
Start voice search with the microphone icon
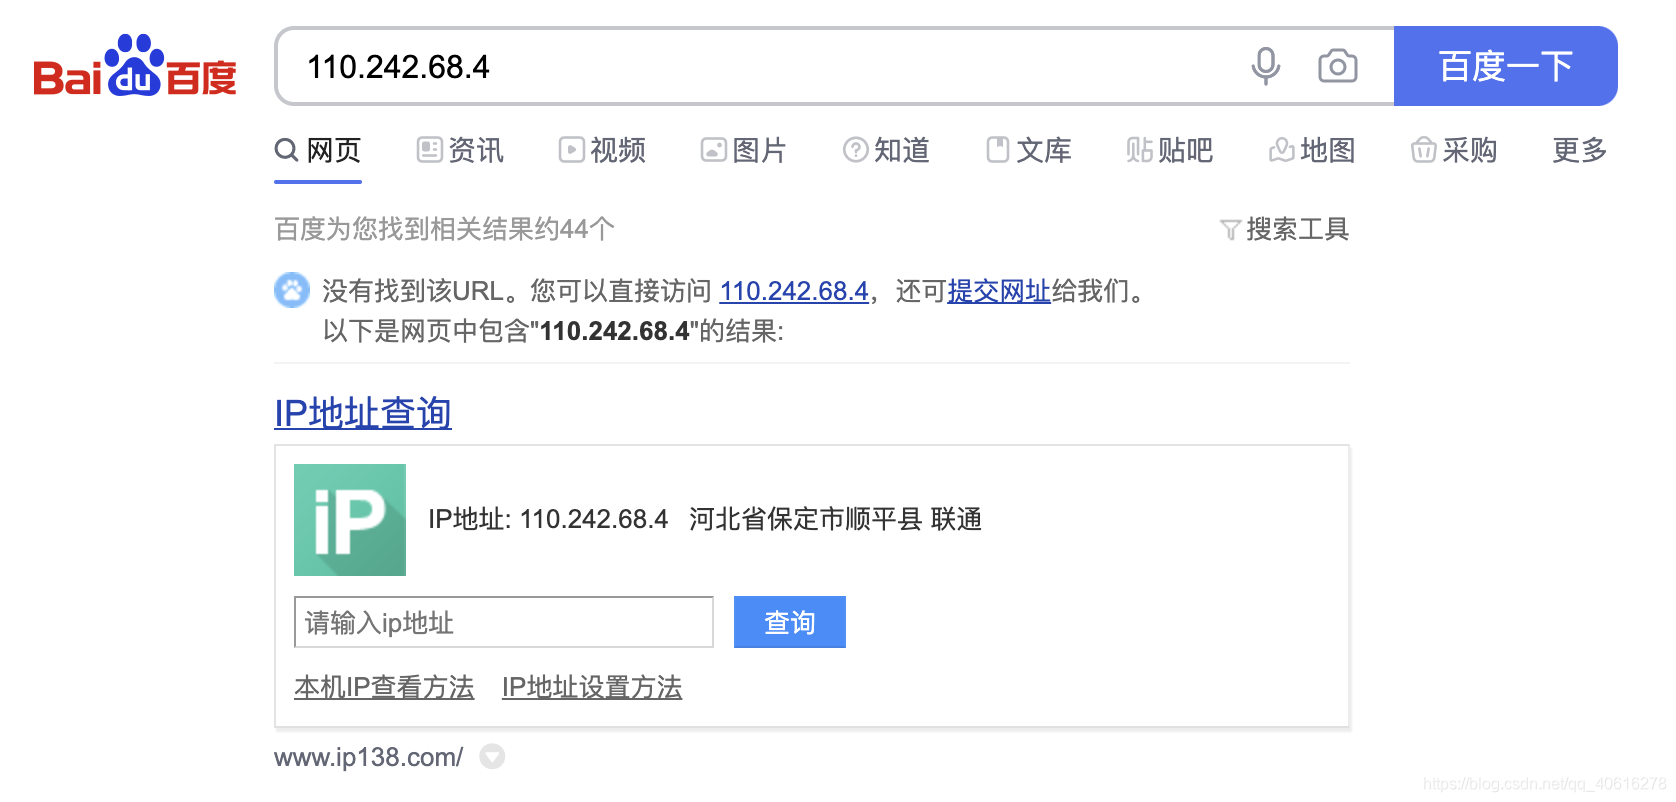click(x=1265, y=66)
